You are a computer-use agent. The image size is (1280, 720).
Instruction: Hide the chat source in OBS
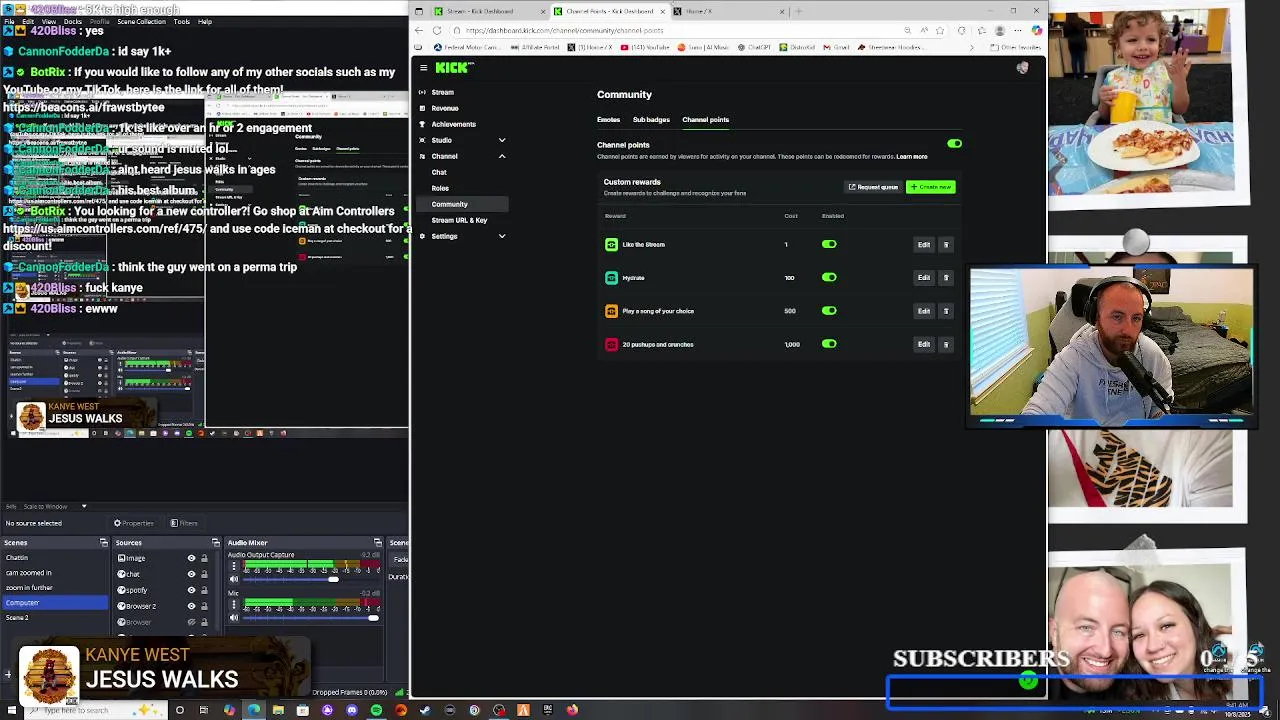pyautogui.click(x=191, y=575)
